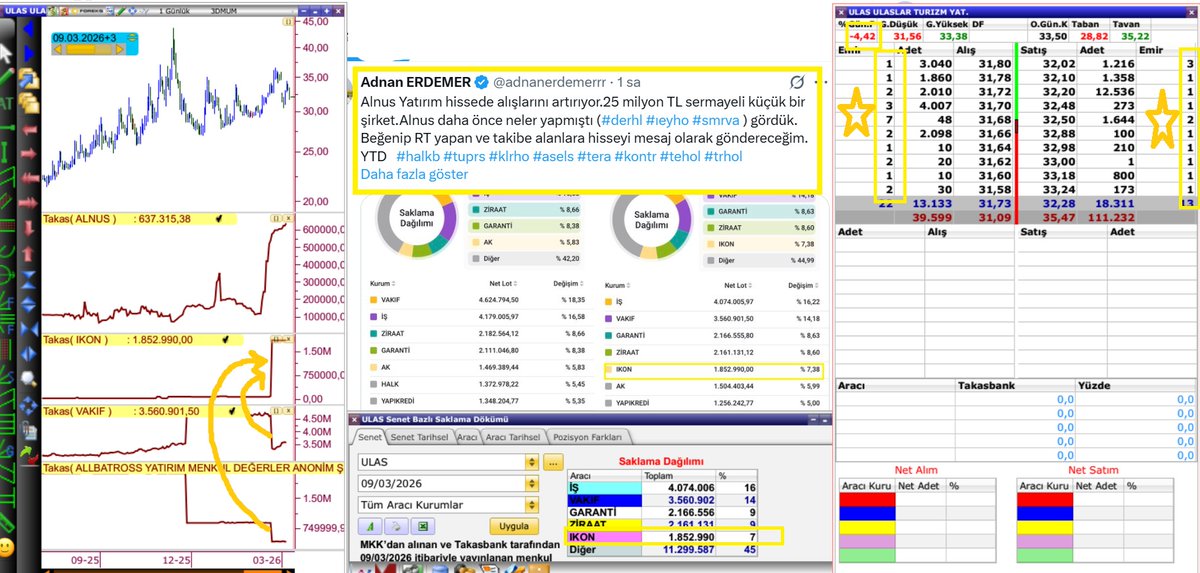Sort the right custody table by Kurum
The width and height of the screenshot is (1200, 573).
[619, 284]
